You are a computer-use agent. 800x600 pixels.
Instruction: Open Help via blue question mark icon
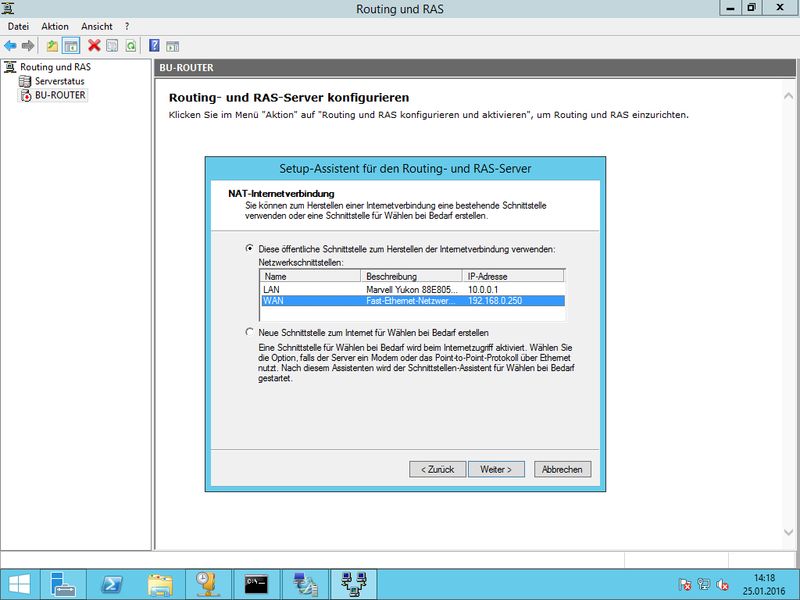(155, 45)
